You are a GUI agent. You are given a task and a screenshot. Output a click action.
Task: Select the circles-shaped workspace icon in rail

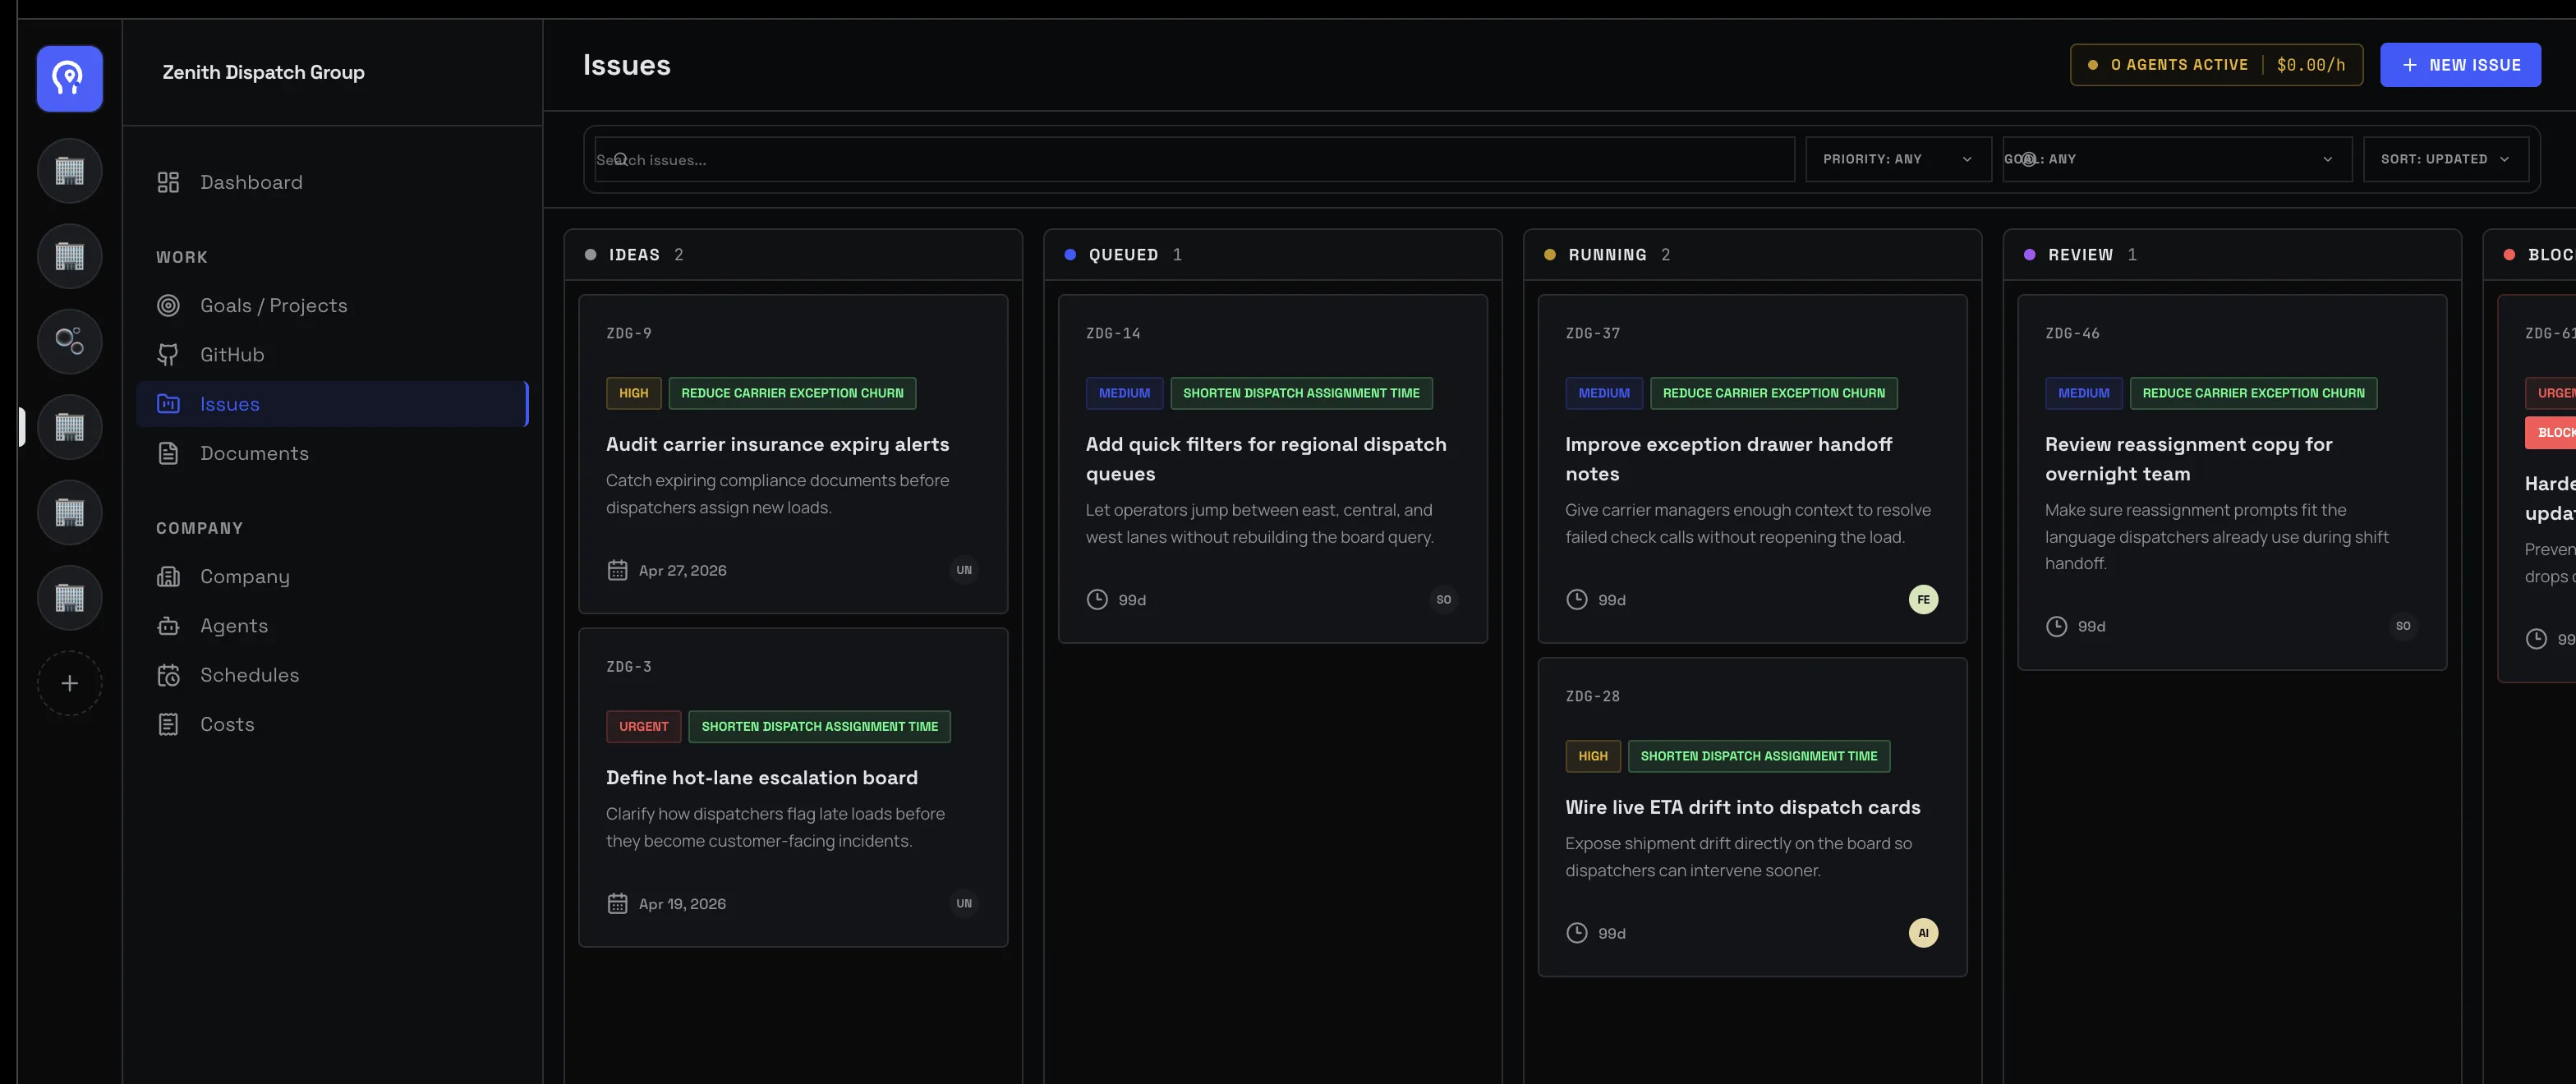69,341
